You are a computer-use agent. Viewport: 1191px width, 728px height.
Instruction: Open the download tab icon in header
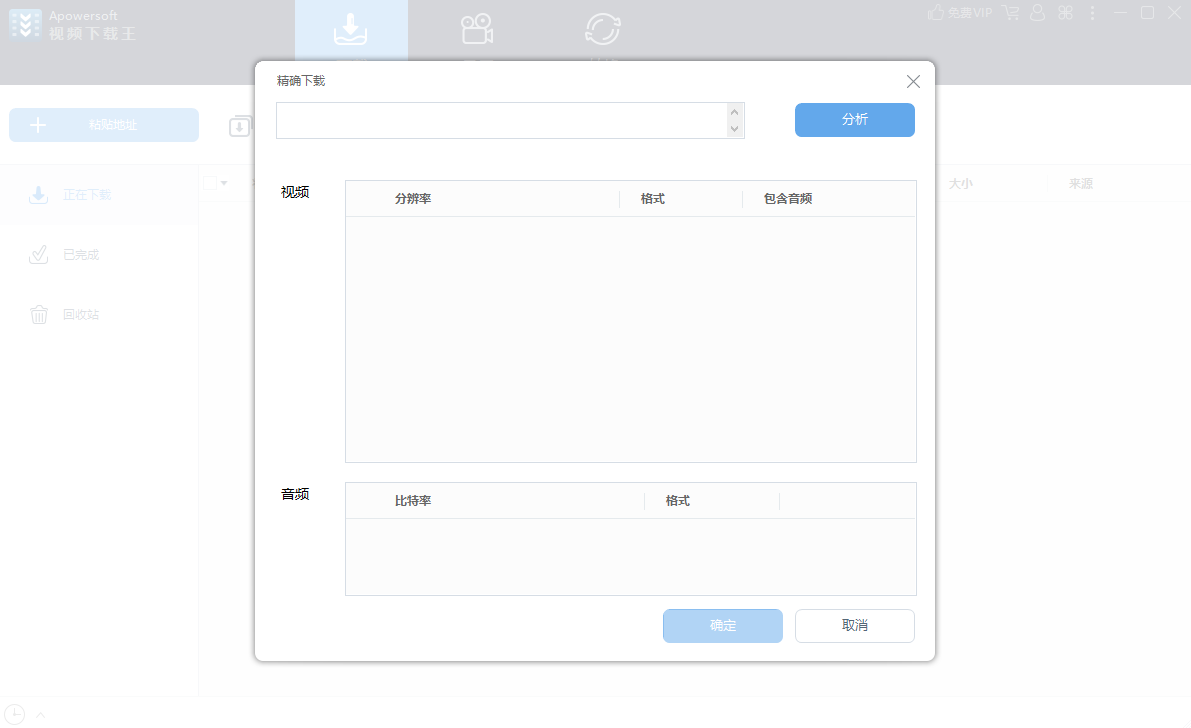coord(350,30)
